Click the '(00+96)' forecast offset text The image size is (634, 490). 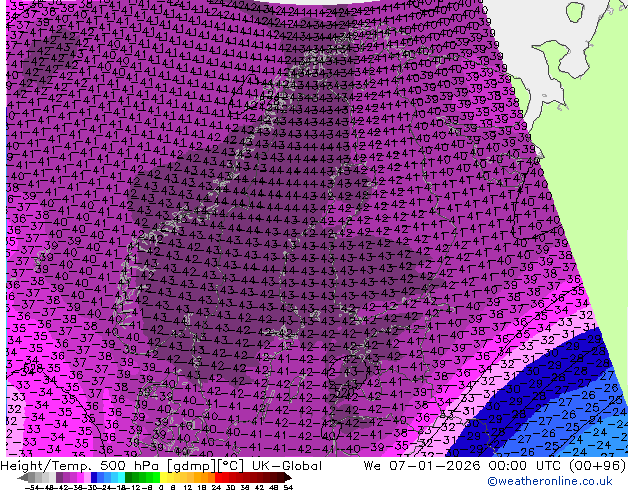598,466
